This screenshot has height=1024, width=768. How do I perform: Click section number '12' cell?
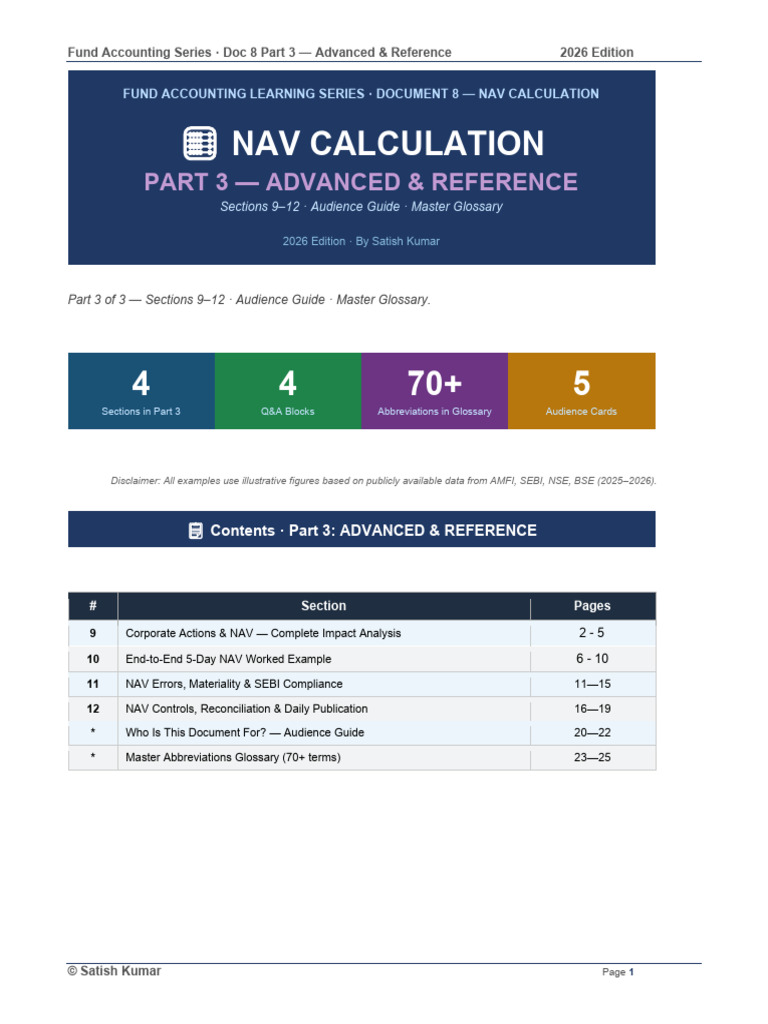point(93,709)
